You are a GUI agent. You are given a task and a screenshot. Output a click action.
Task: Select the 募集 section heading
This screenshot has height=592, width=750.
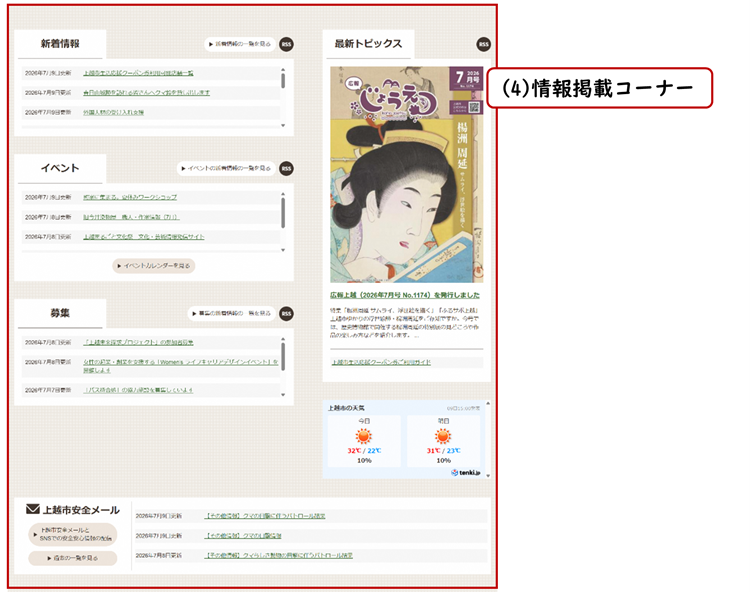(x=60, y=313)
